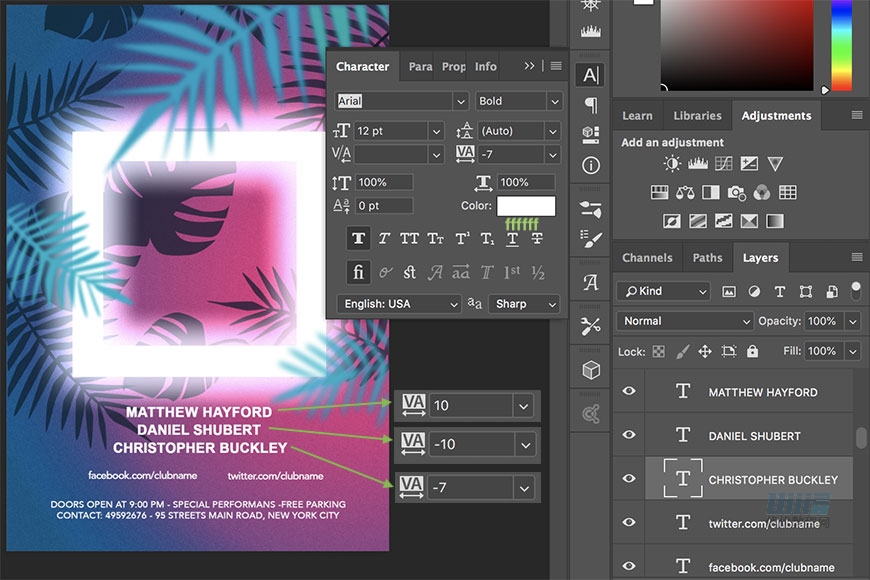Expand the Normal blend mode dropdown

[685, 321]
